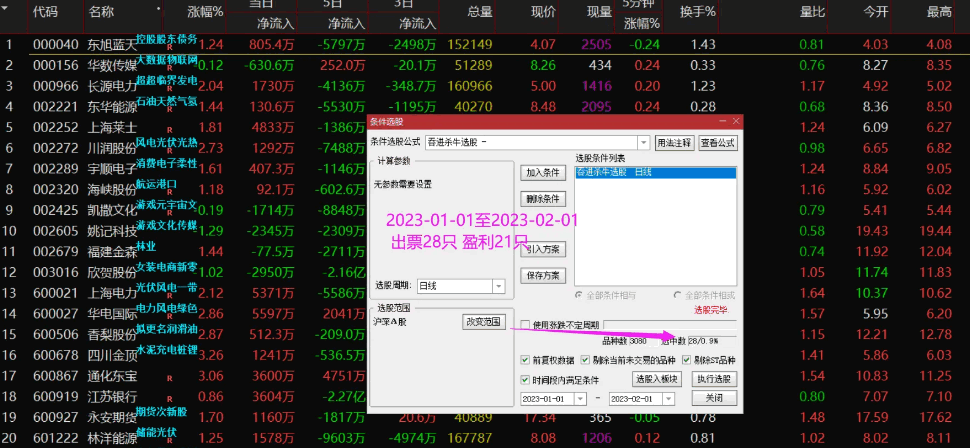Click the progress bar beside 使用涨跌不定周期
The height and width of the screenshot is (448, 970).
click(x=670, y=325)
